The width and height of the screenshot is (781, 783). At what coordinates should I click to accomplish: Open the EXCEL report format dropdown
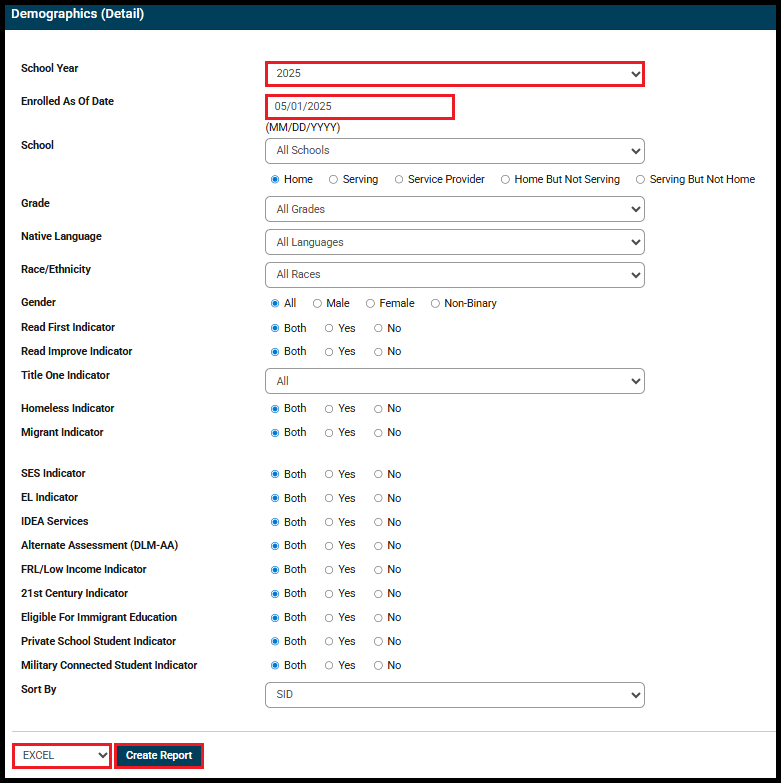[62, 756]
